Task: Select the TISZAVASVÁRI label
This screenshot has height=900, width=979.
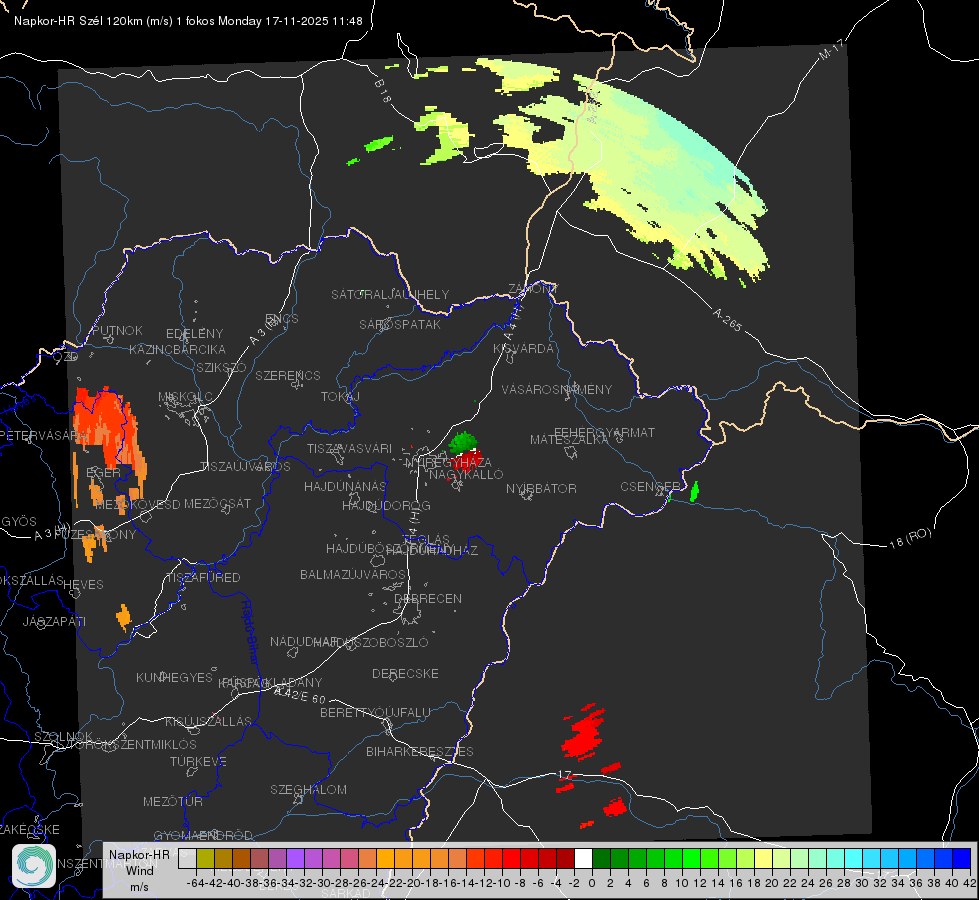Action: coord(350,448)
